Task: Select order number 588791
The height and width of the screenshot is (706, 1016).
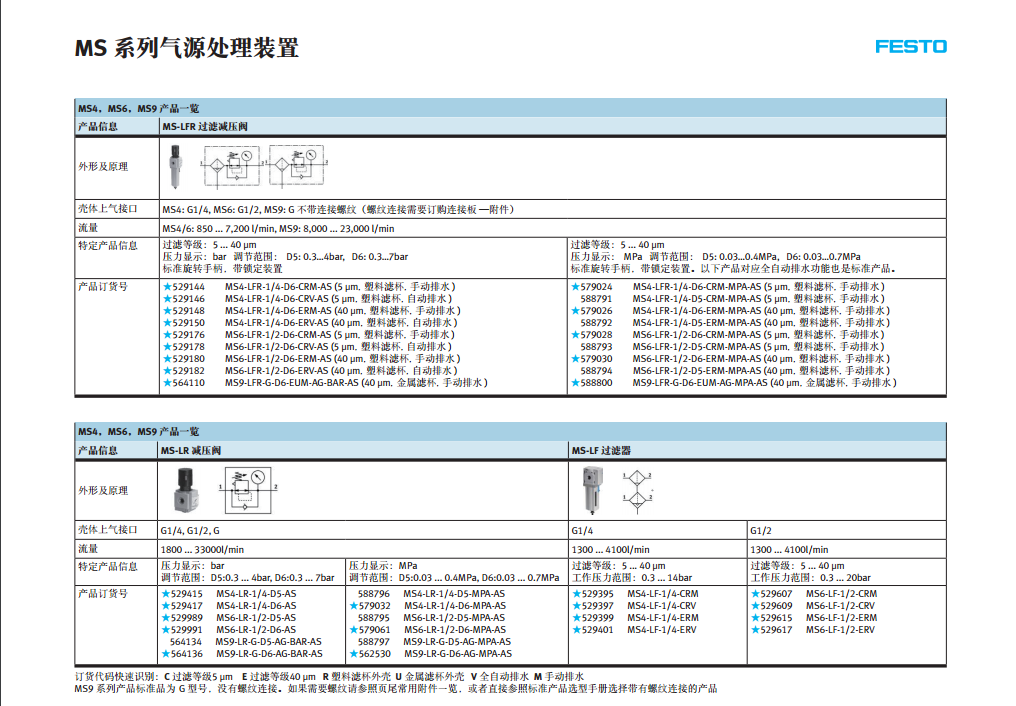Action: (596, 299)
